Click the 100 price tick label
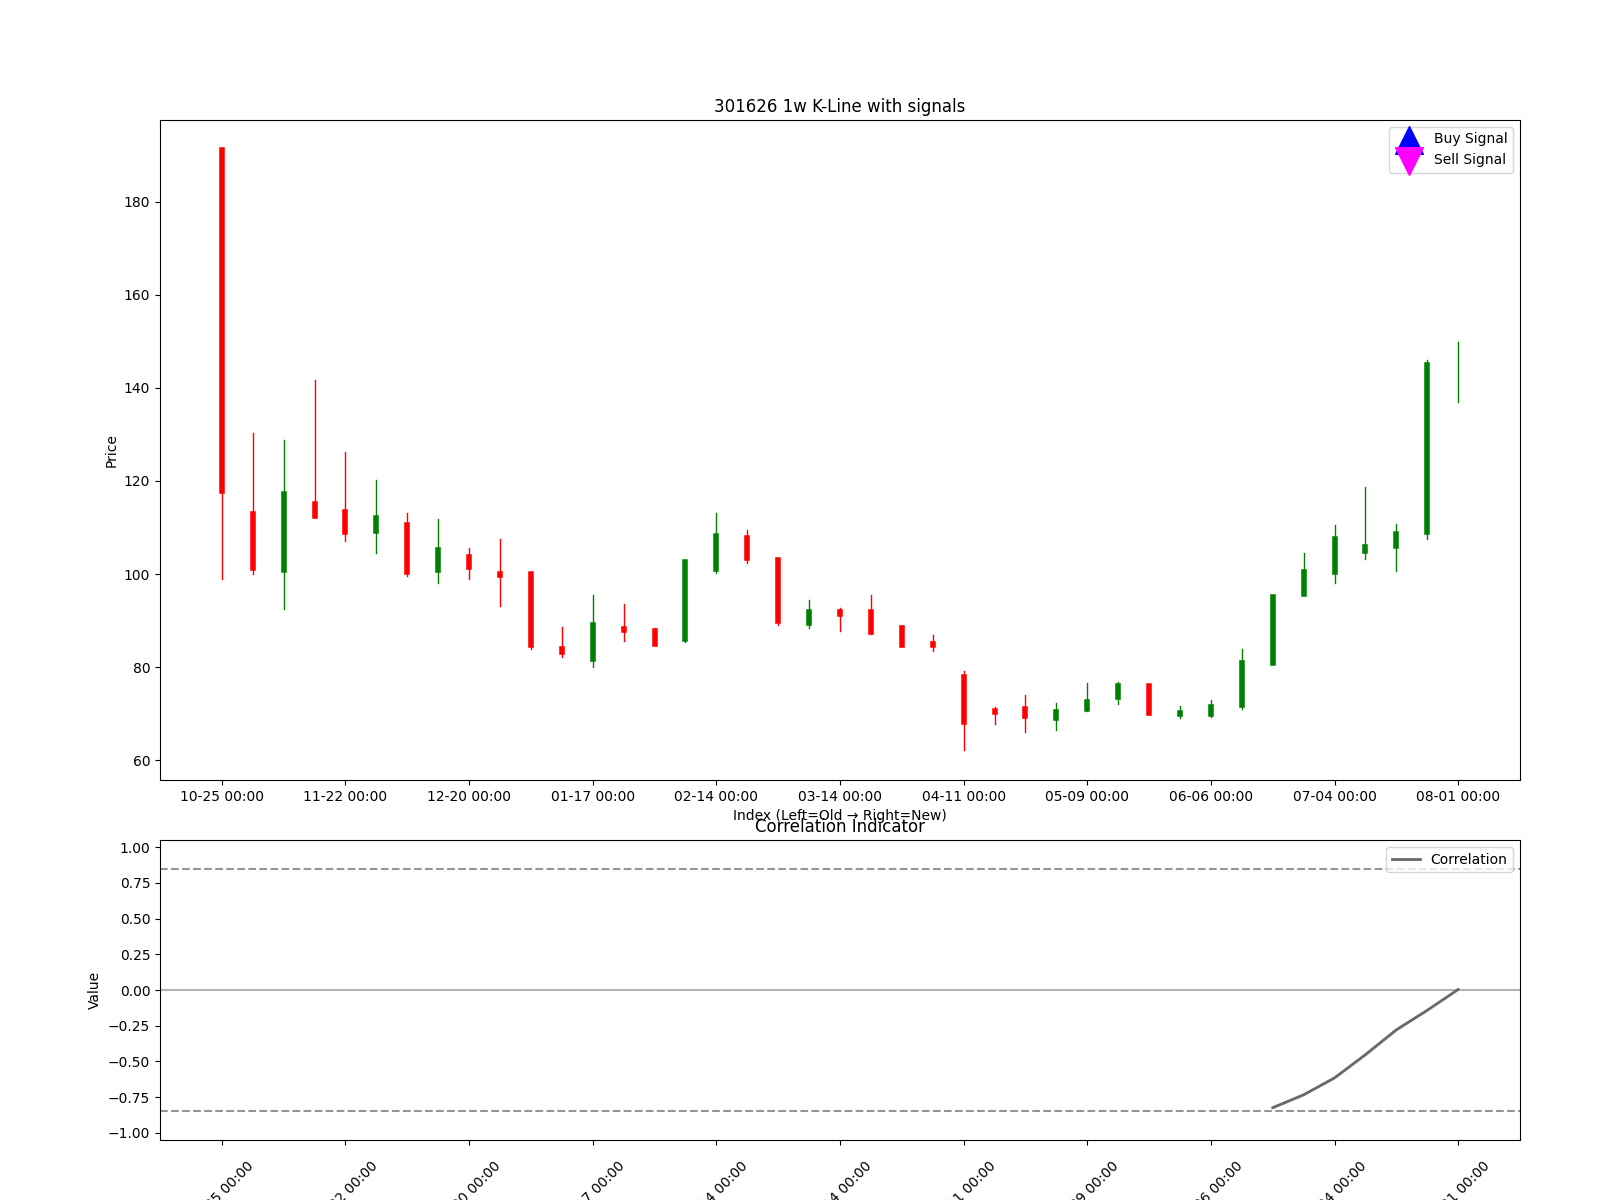Viewport: 1600px width, 1200px height. tap(137, 575)
